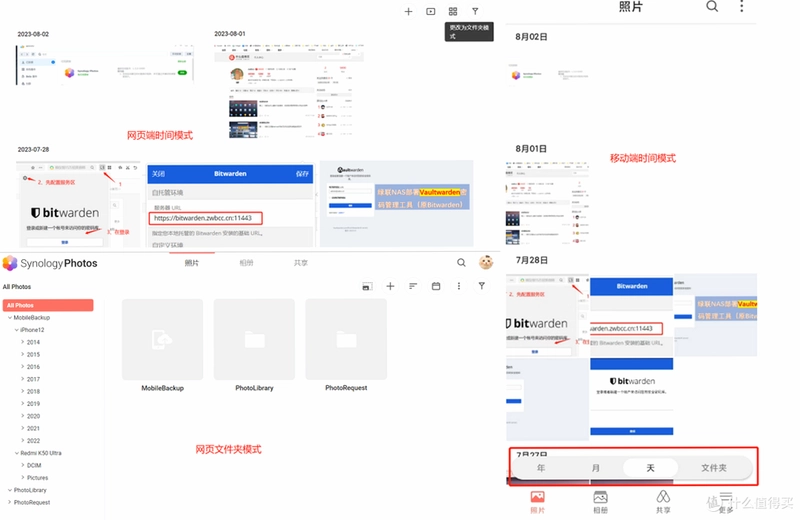
Task: Expand the PhotoLibrary tree node
Action: coord(10,490)
